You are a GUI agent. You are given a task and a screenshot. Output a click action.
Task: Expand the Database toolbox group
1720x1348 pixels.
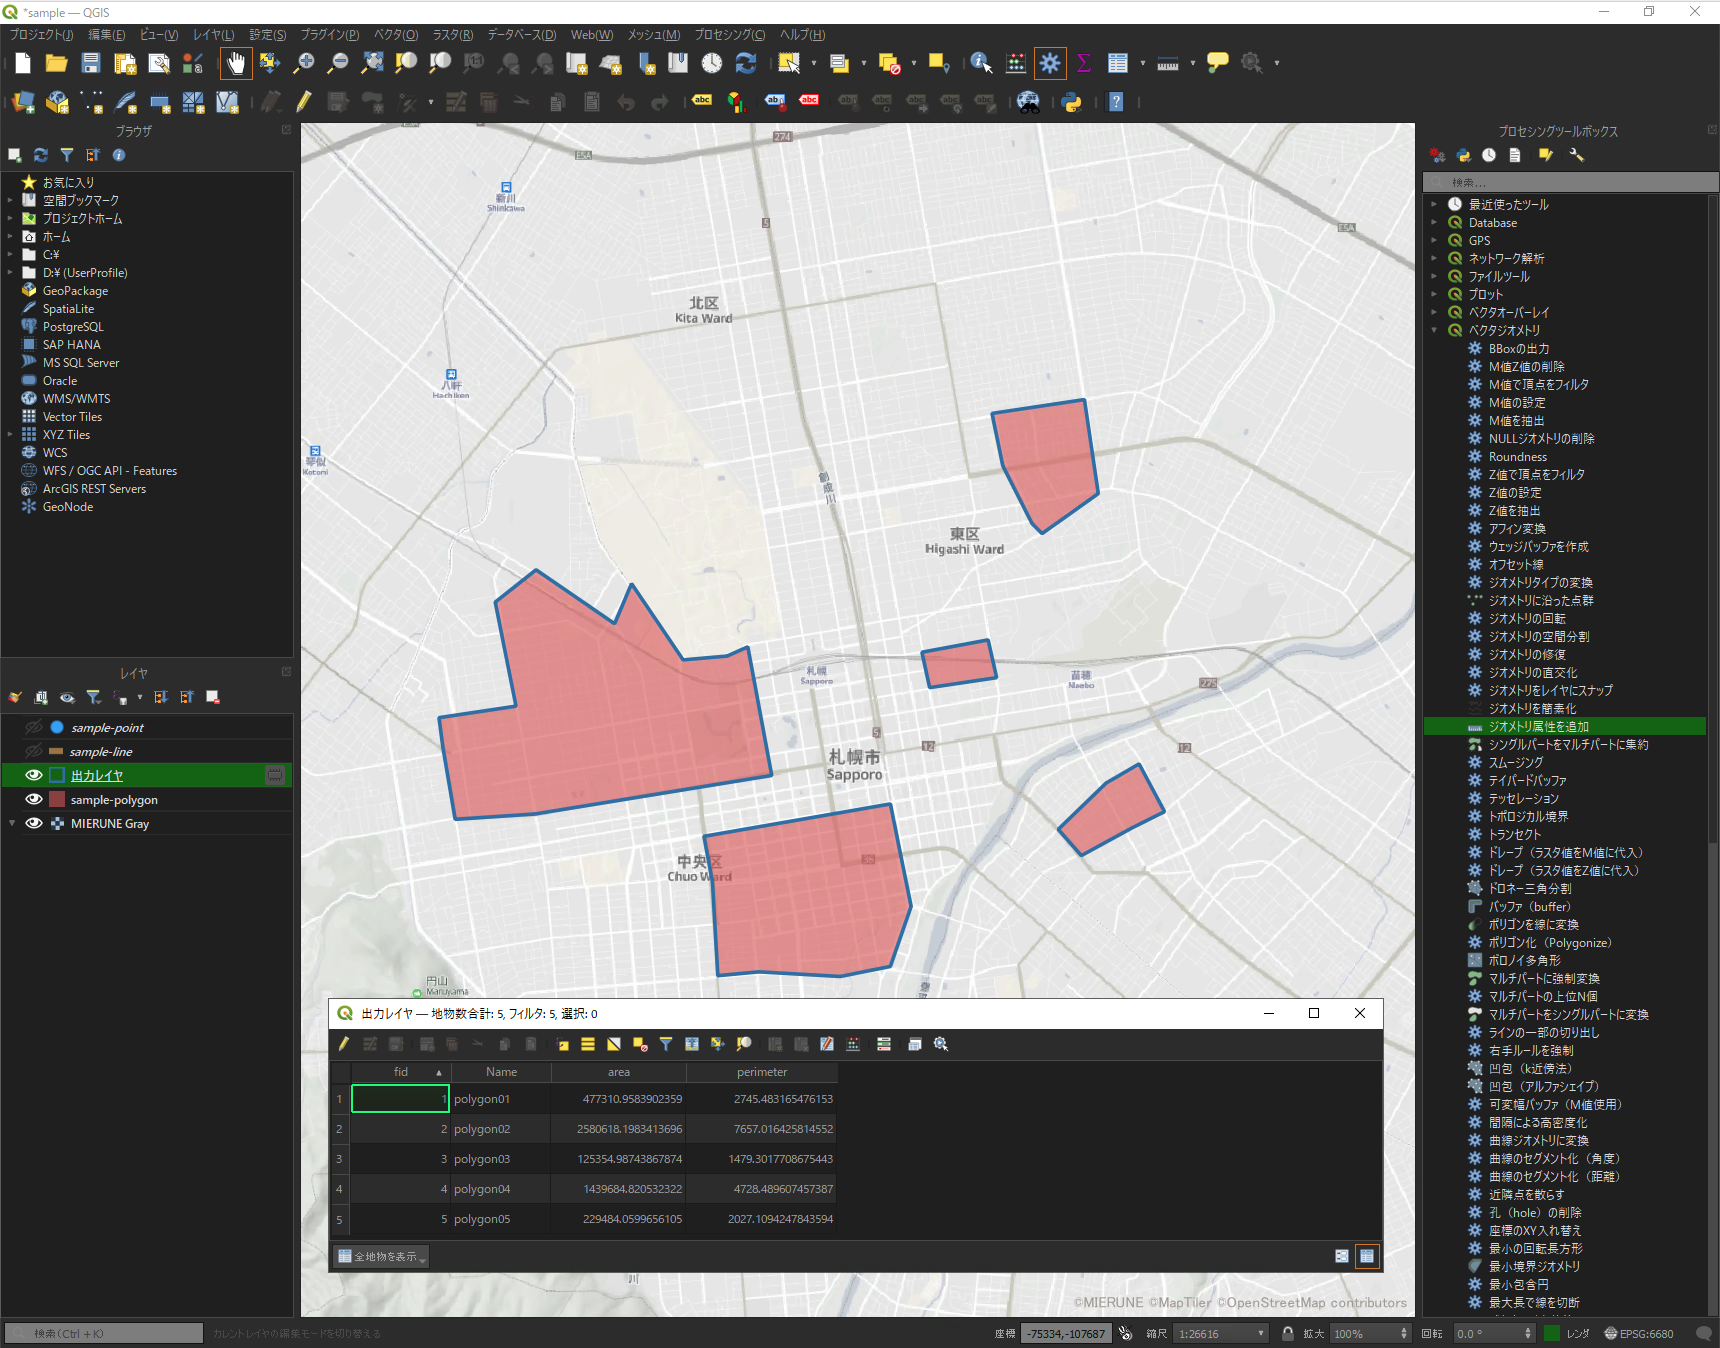pyautogui.click(x=1434, y=222)
